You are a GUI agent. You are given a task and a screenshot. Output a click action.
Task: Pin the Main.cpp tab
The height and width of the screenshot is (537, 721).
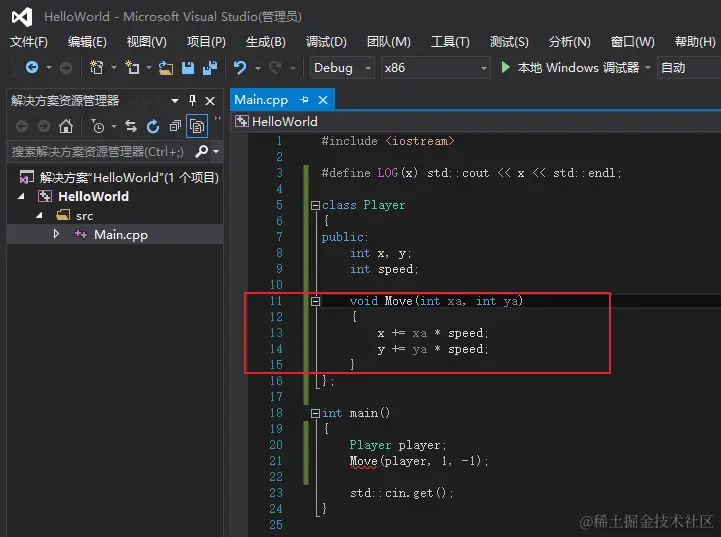[x=304, y=100]
